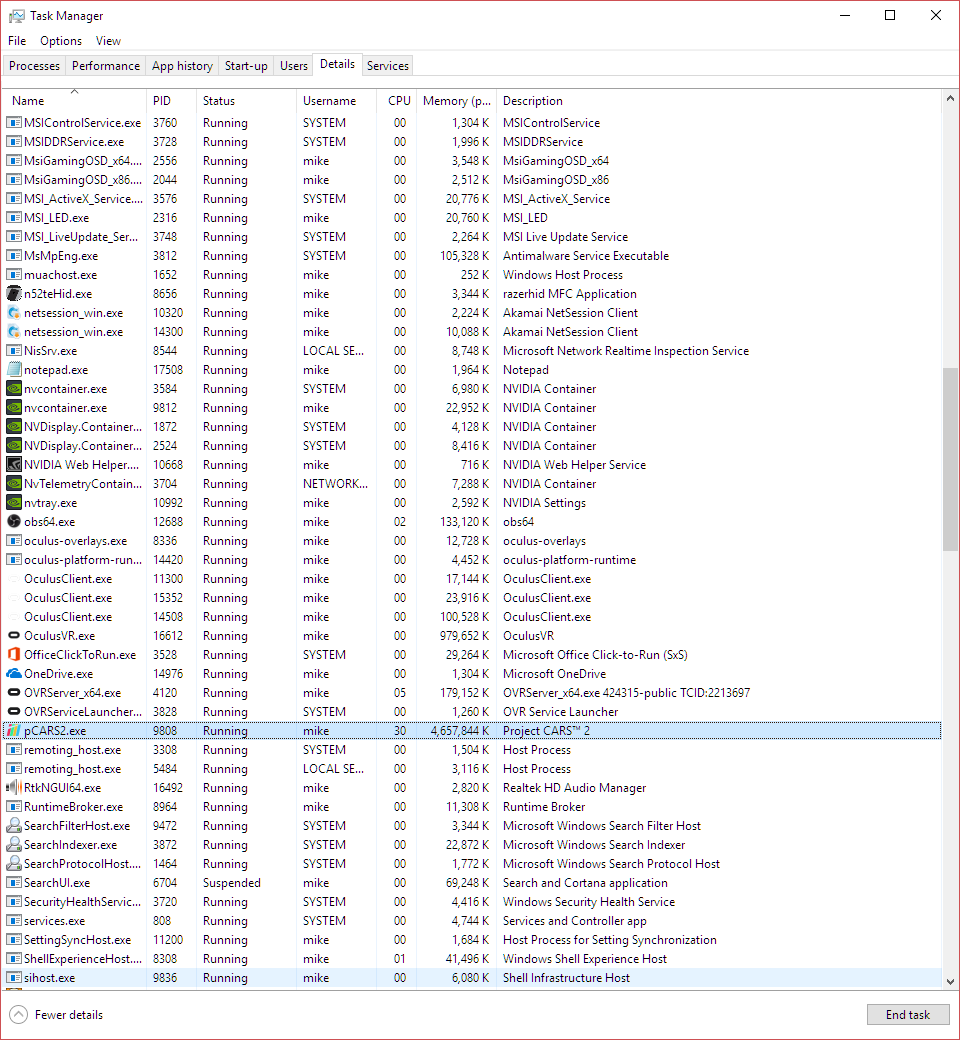Sort list by CPU column header
960x1040 pixels.
tap(399, 101)
